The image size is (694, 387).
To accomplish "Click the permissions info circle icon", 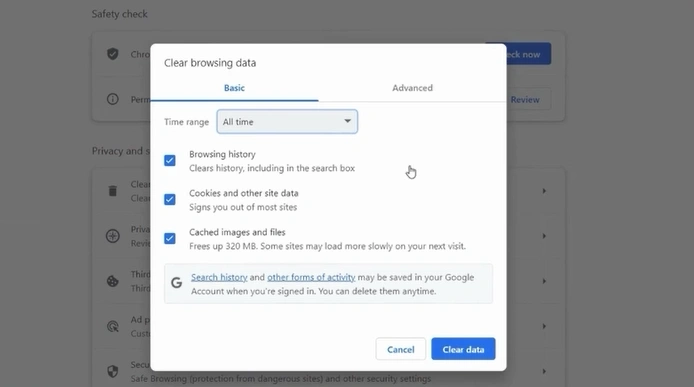I will 113,99.
